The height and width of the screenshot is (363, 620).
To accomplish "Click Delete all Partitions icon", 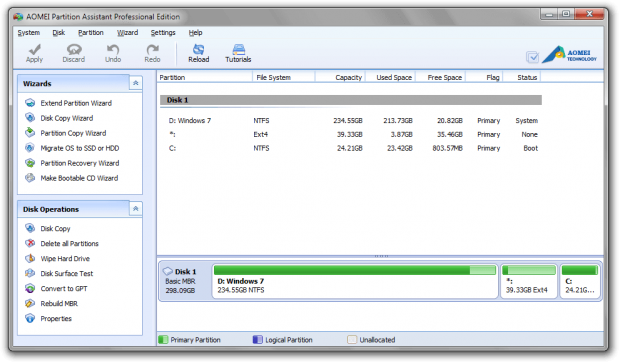I will click(x=30, y=243).
